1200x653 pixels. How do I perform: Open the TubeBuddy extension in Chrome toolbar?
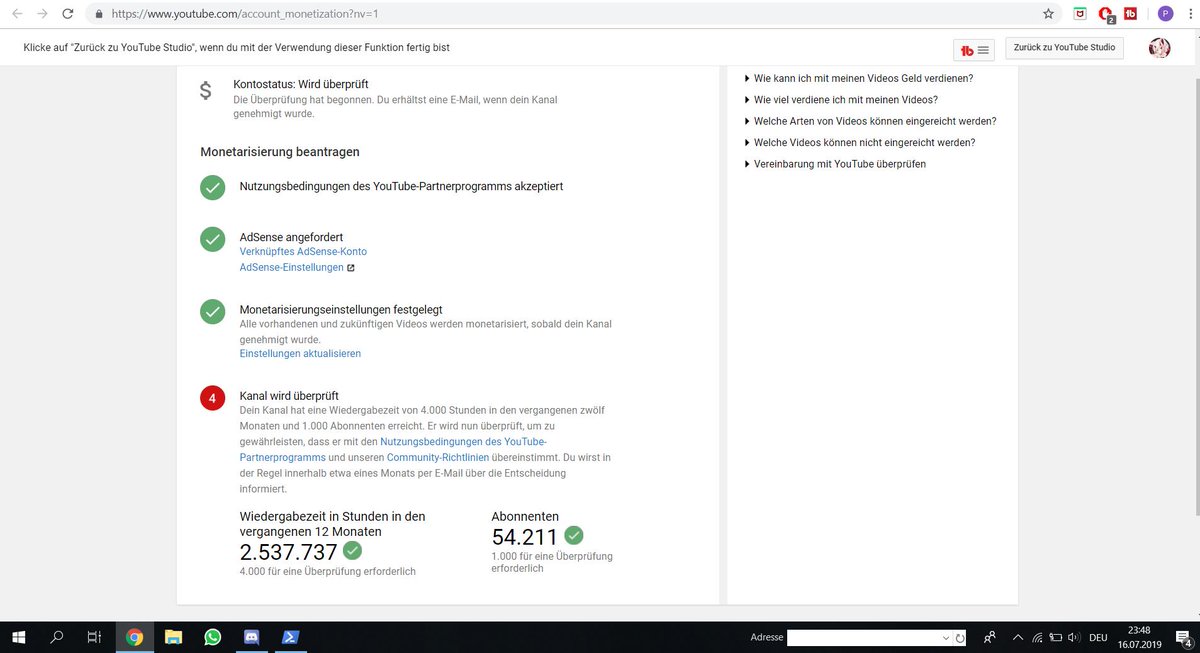1131,14
